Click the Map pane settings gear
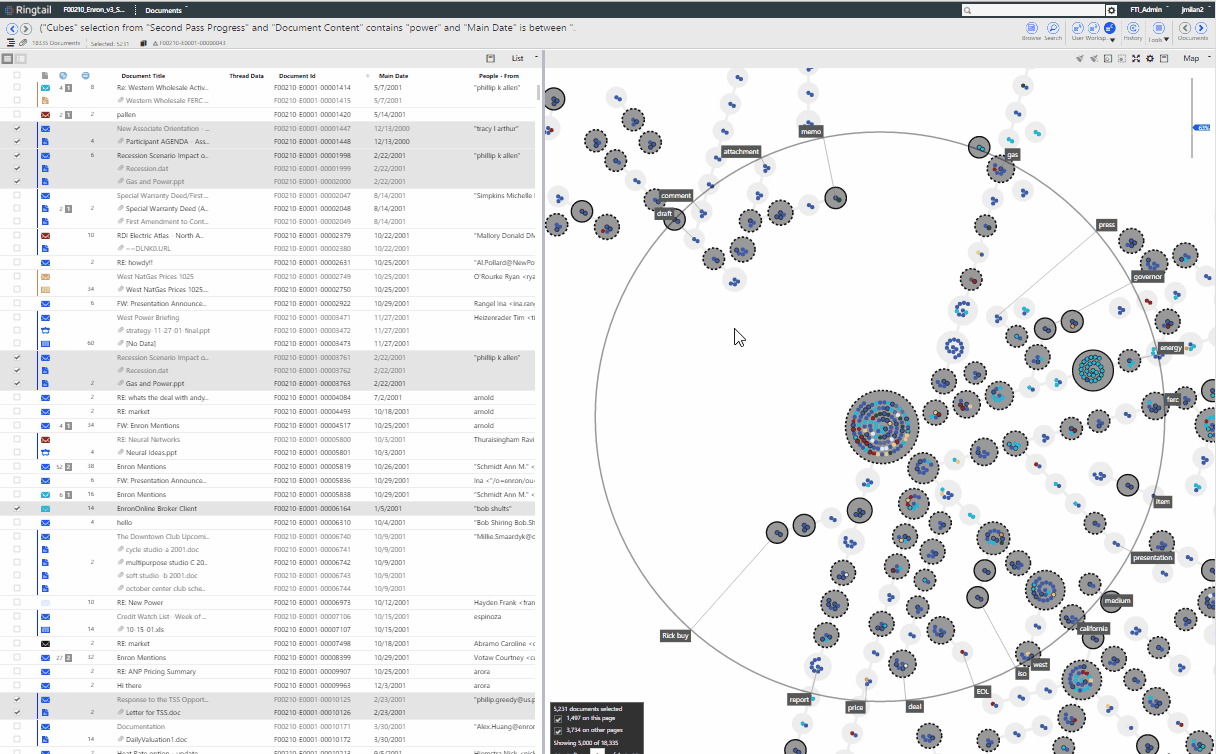 (x=1150, y=58)
